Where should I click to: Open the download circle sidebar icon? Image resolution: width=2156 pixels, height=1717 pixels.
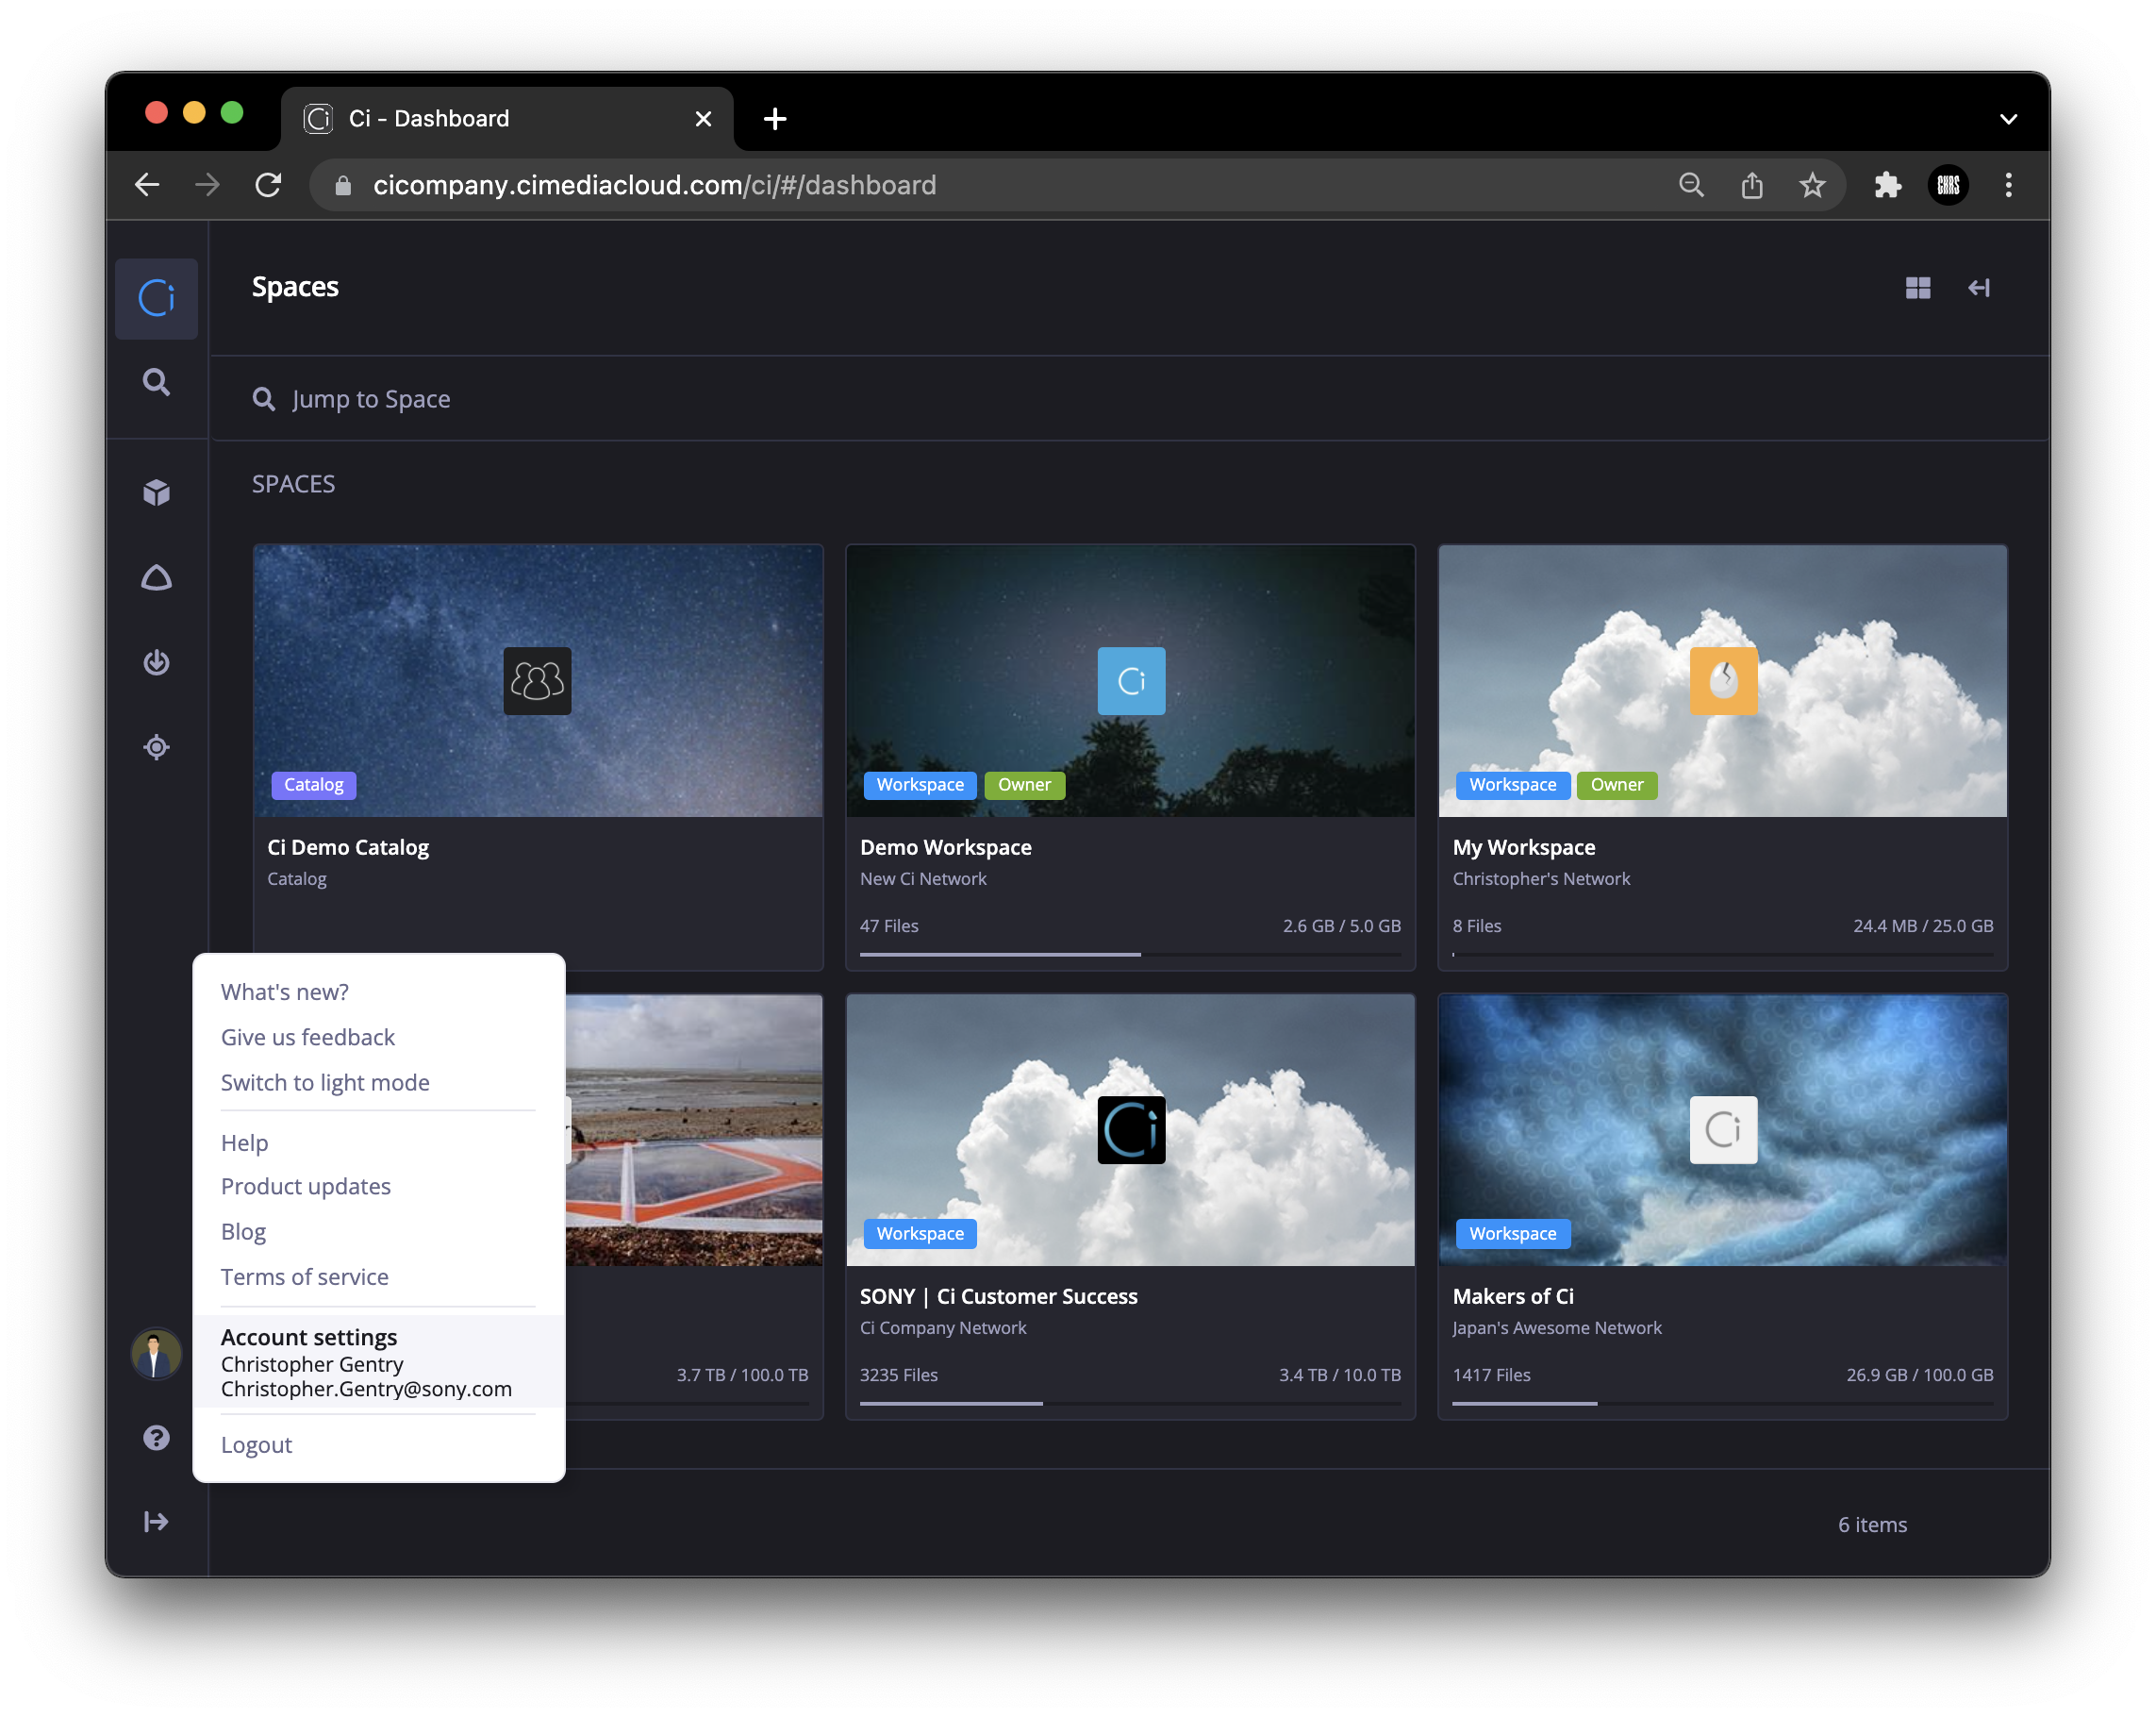coord(156,662)
